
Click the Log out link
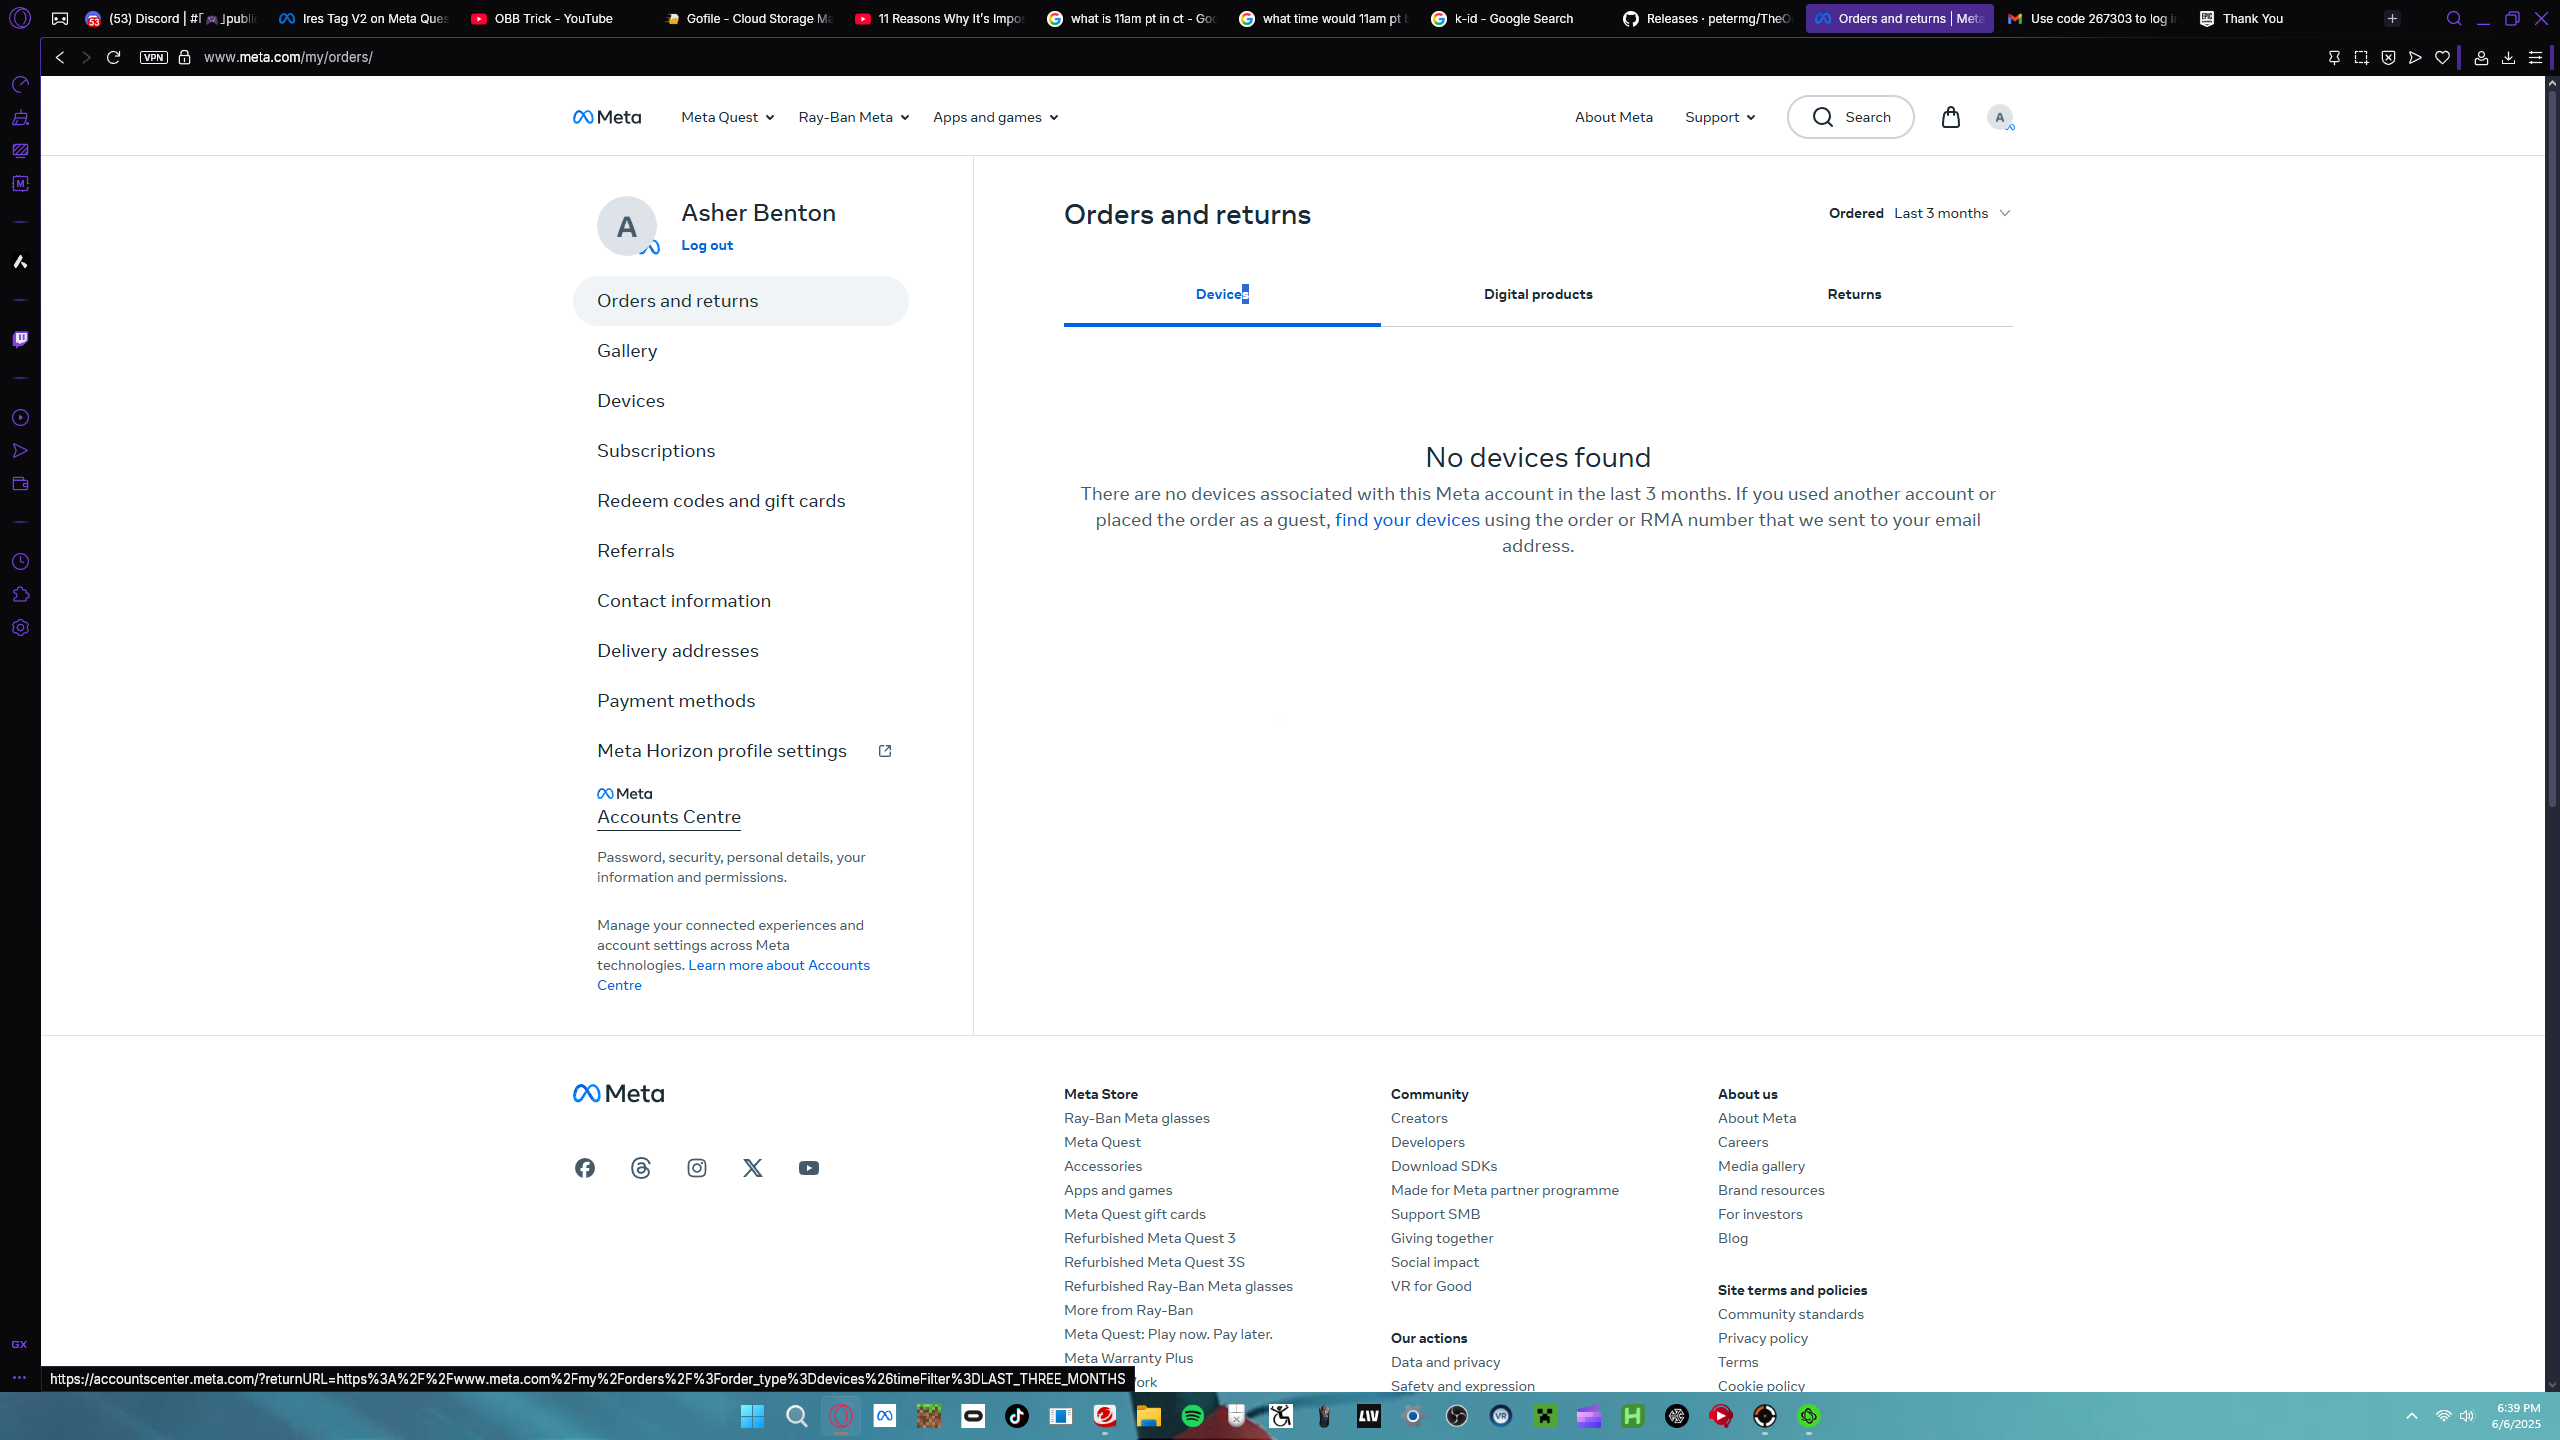point(707,245)
